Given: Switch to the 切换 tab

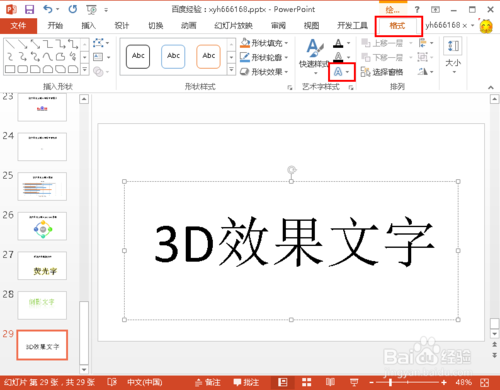Looking at the screenshot, I should point(155,25).
